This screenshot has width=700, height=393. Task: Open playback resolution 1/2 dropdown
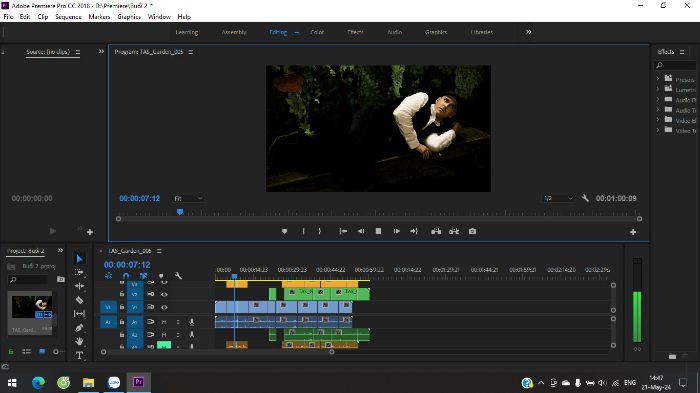click(x=558, y=198)
